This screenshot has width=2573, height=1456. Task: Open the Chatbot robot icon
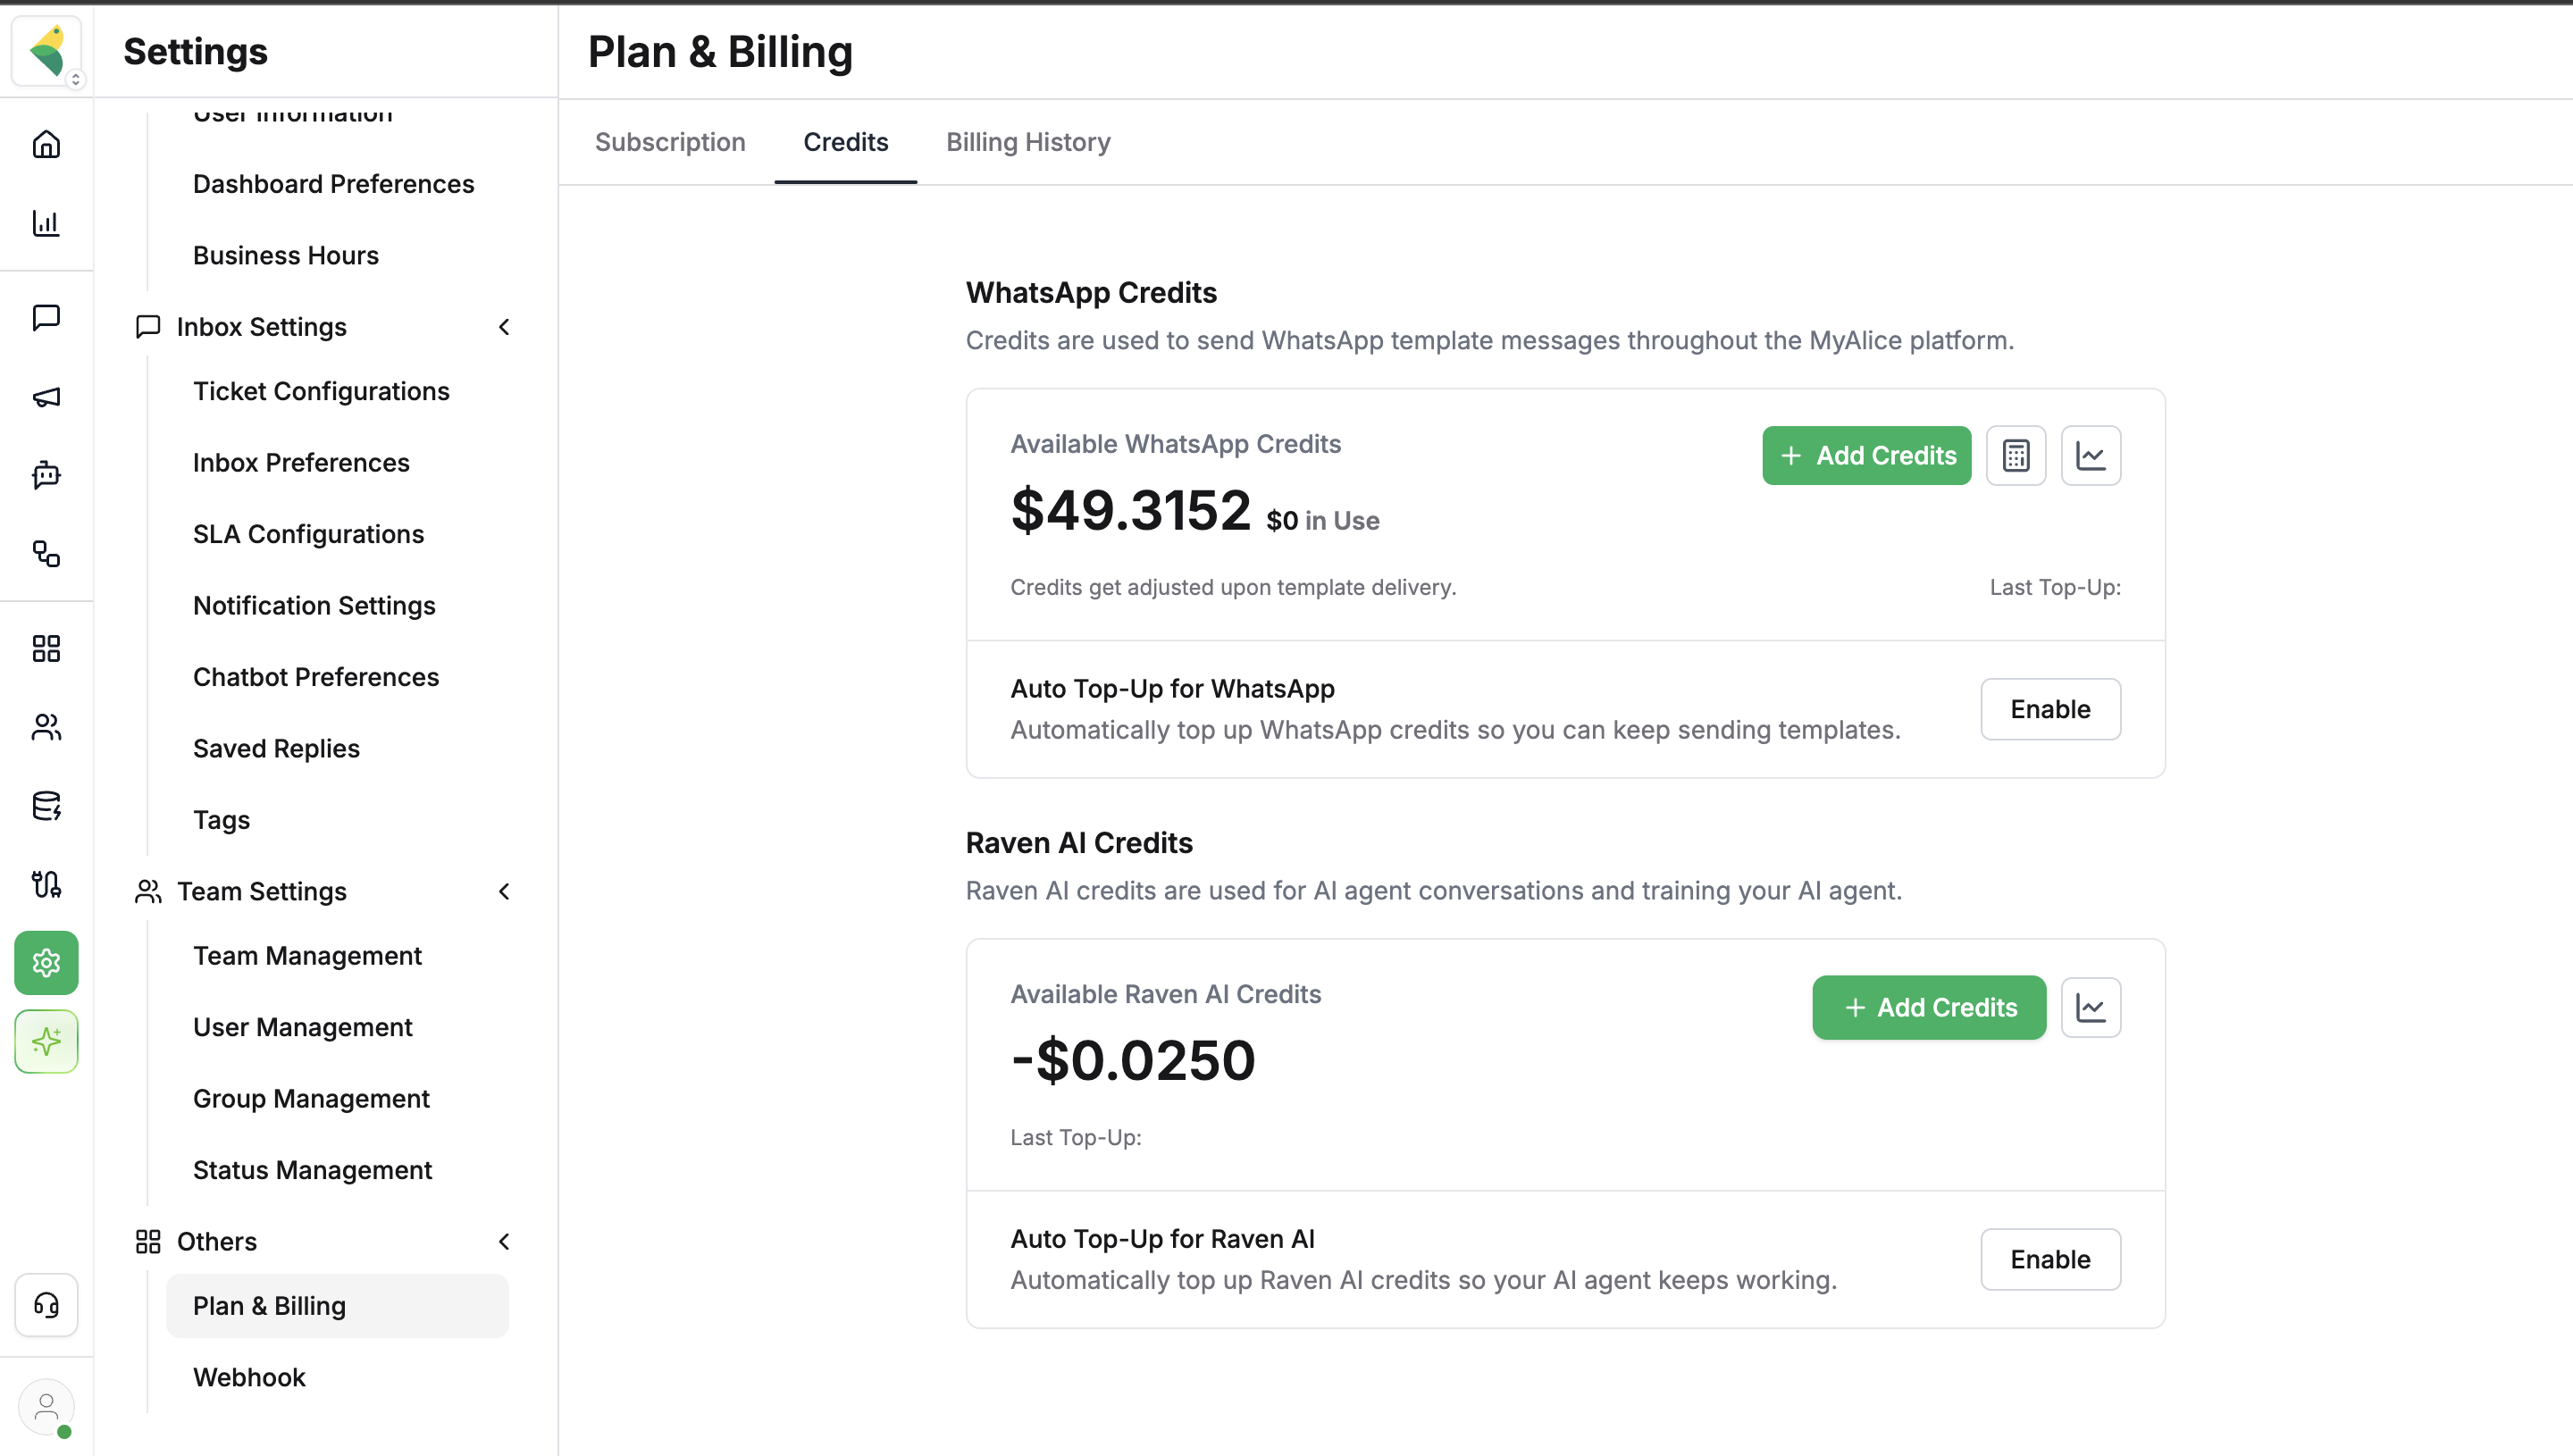[x=46, y=475]
